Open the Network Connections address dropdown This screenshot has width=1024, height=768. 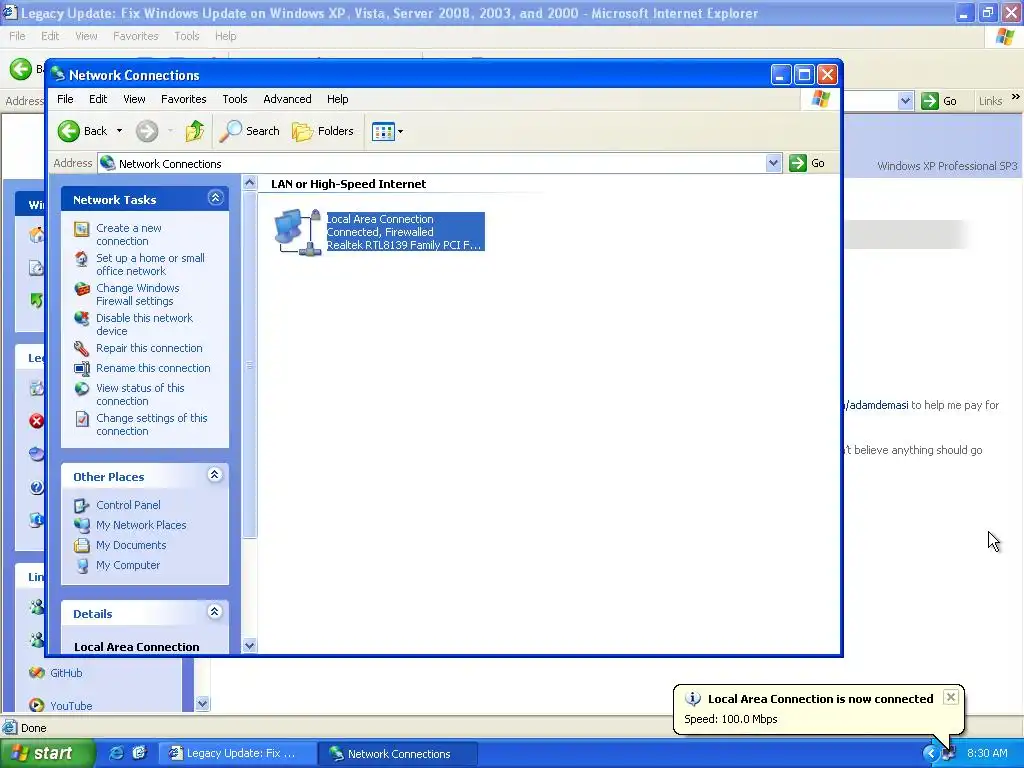pyautogui.click(x=773, y=163)
